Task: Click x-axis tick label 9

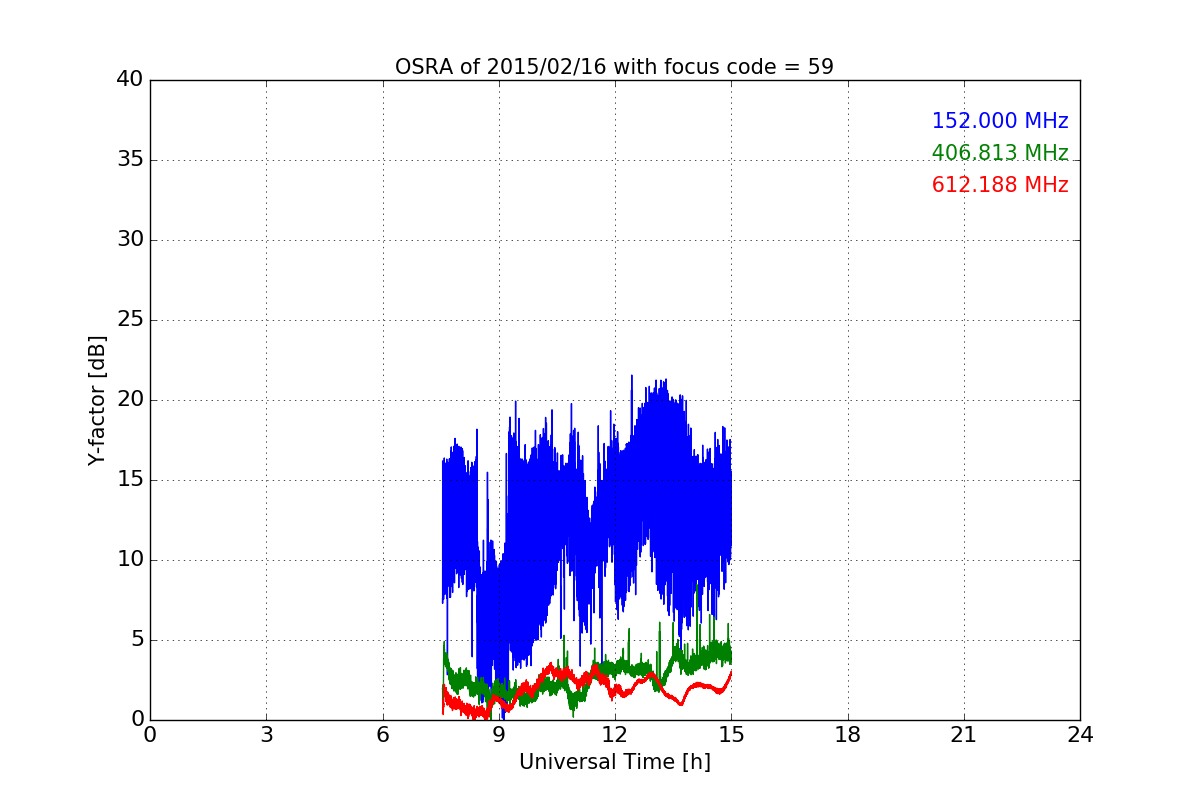Action: click(499, 735)
